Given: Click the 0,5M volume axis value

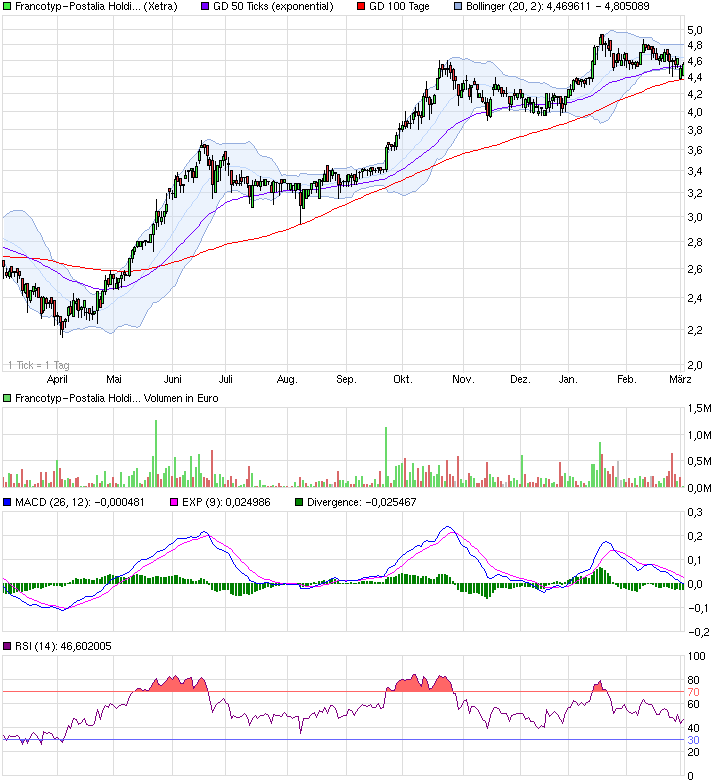Looking at the screenshot, I should point(699,462).
